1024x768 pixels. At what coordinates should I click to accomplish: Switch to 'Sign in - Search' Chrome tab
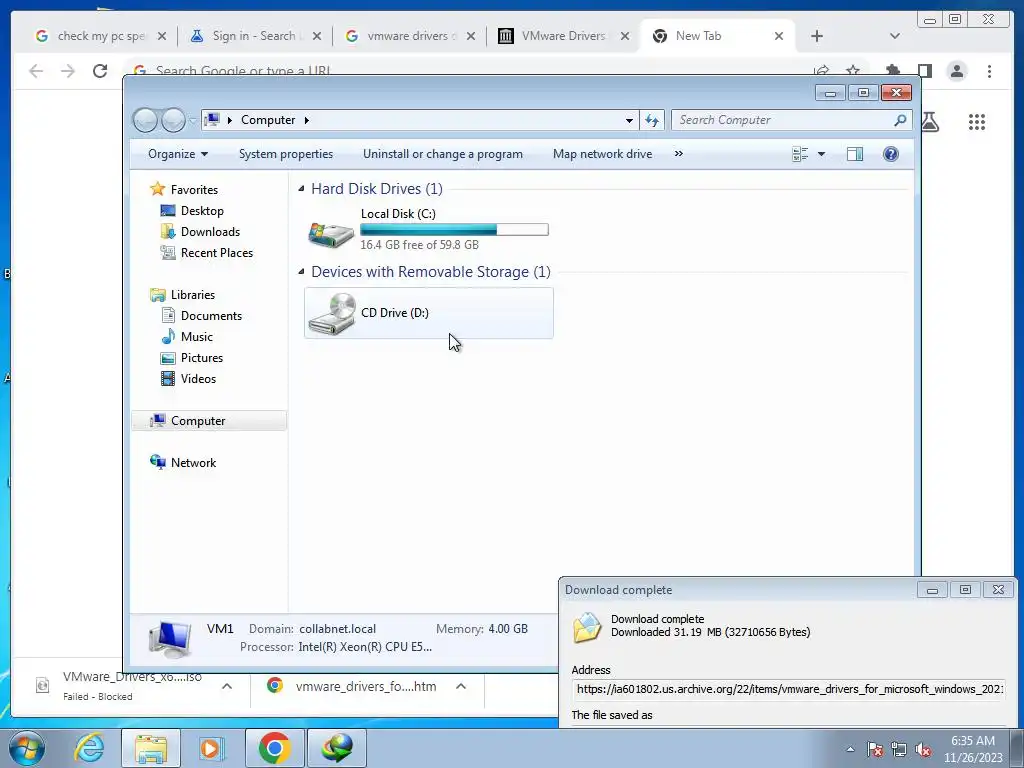(255, 36)
